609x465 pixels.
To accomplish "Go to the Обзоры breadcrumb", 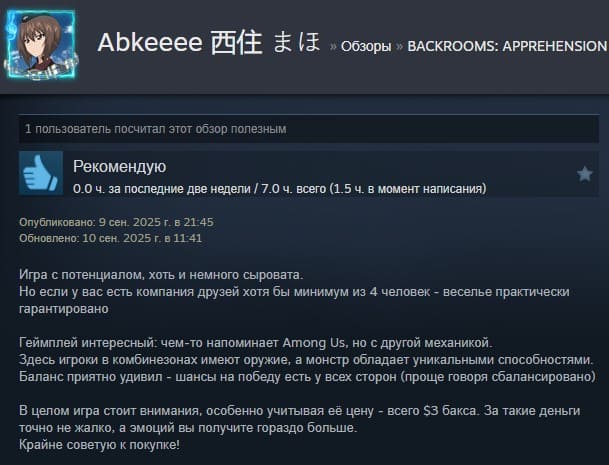I will [366, 46].
